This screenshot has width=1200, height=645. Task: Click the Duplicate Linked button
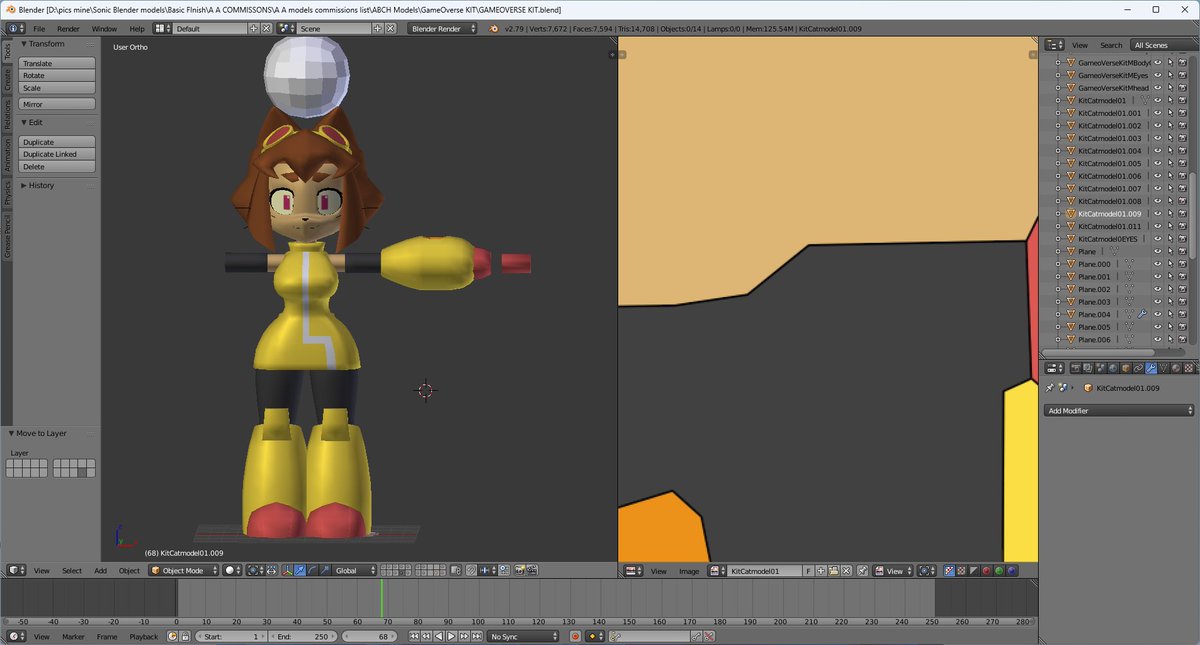click(x=58, y=154)
